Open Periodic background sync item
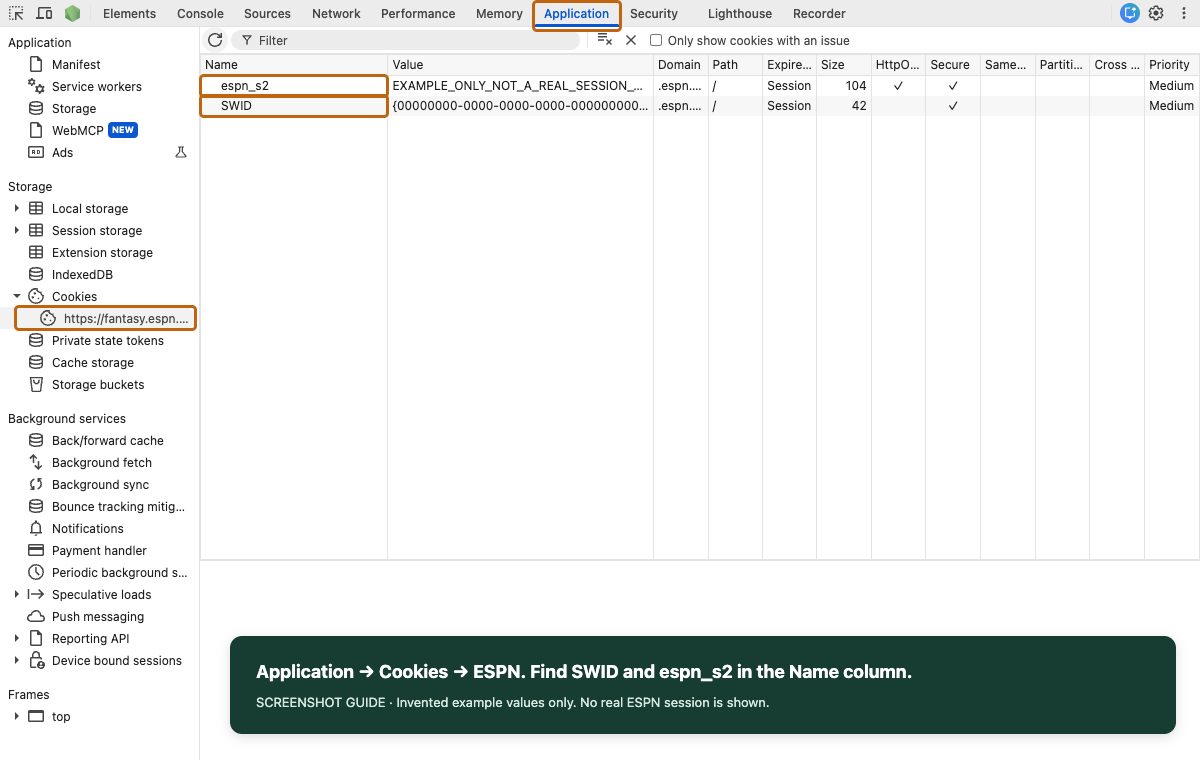 (x=119, y=572)
